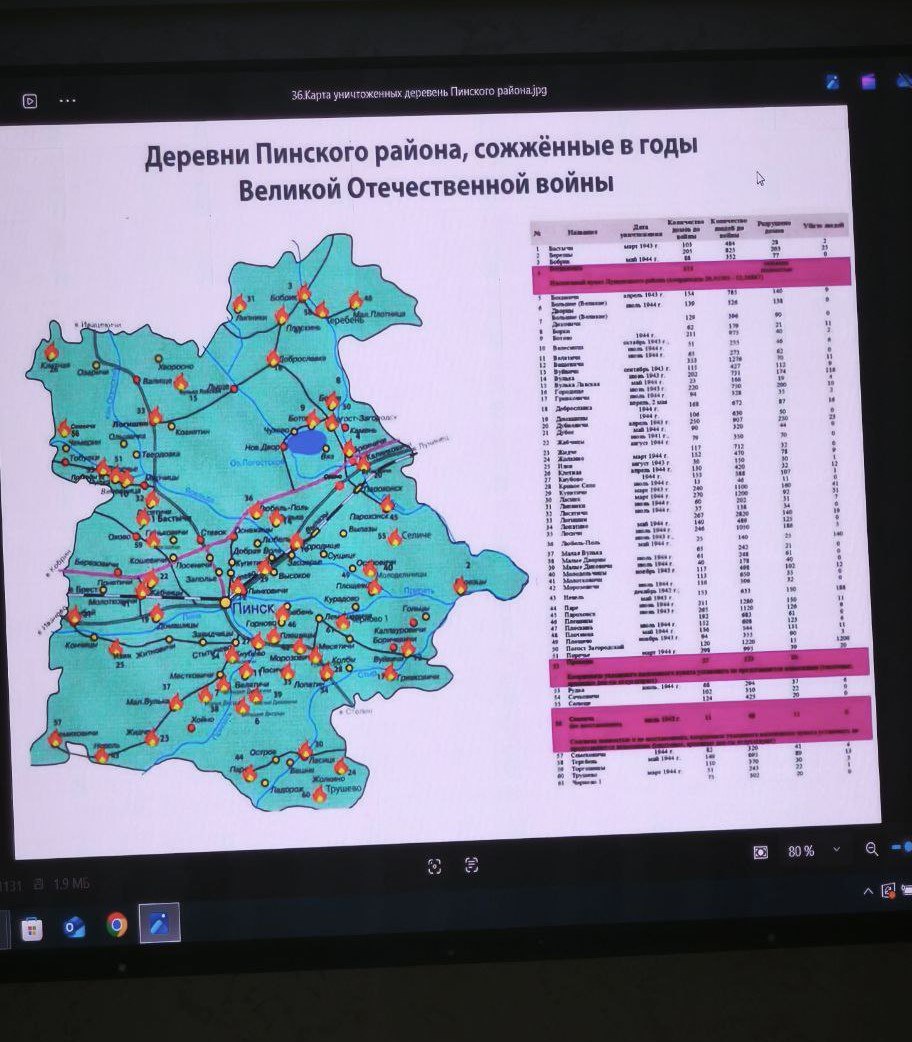Viewport: 912px width, 1042px height.
Task: Click the zoom out magnifier icon
Action: click(871, 850)
